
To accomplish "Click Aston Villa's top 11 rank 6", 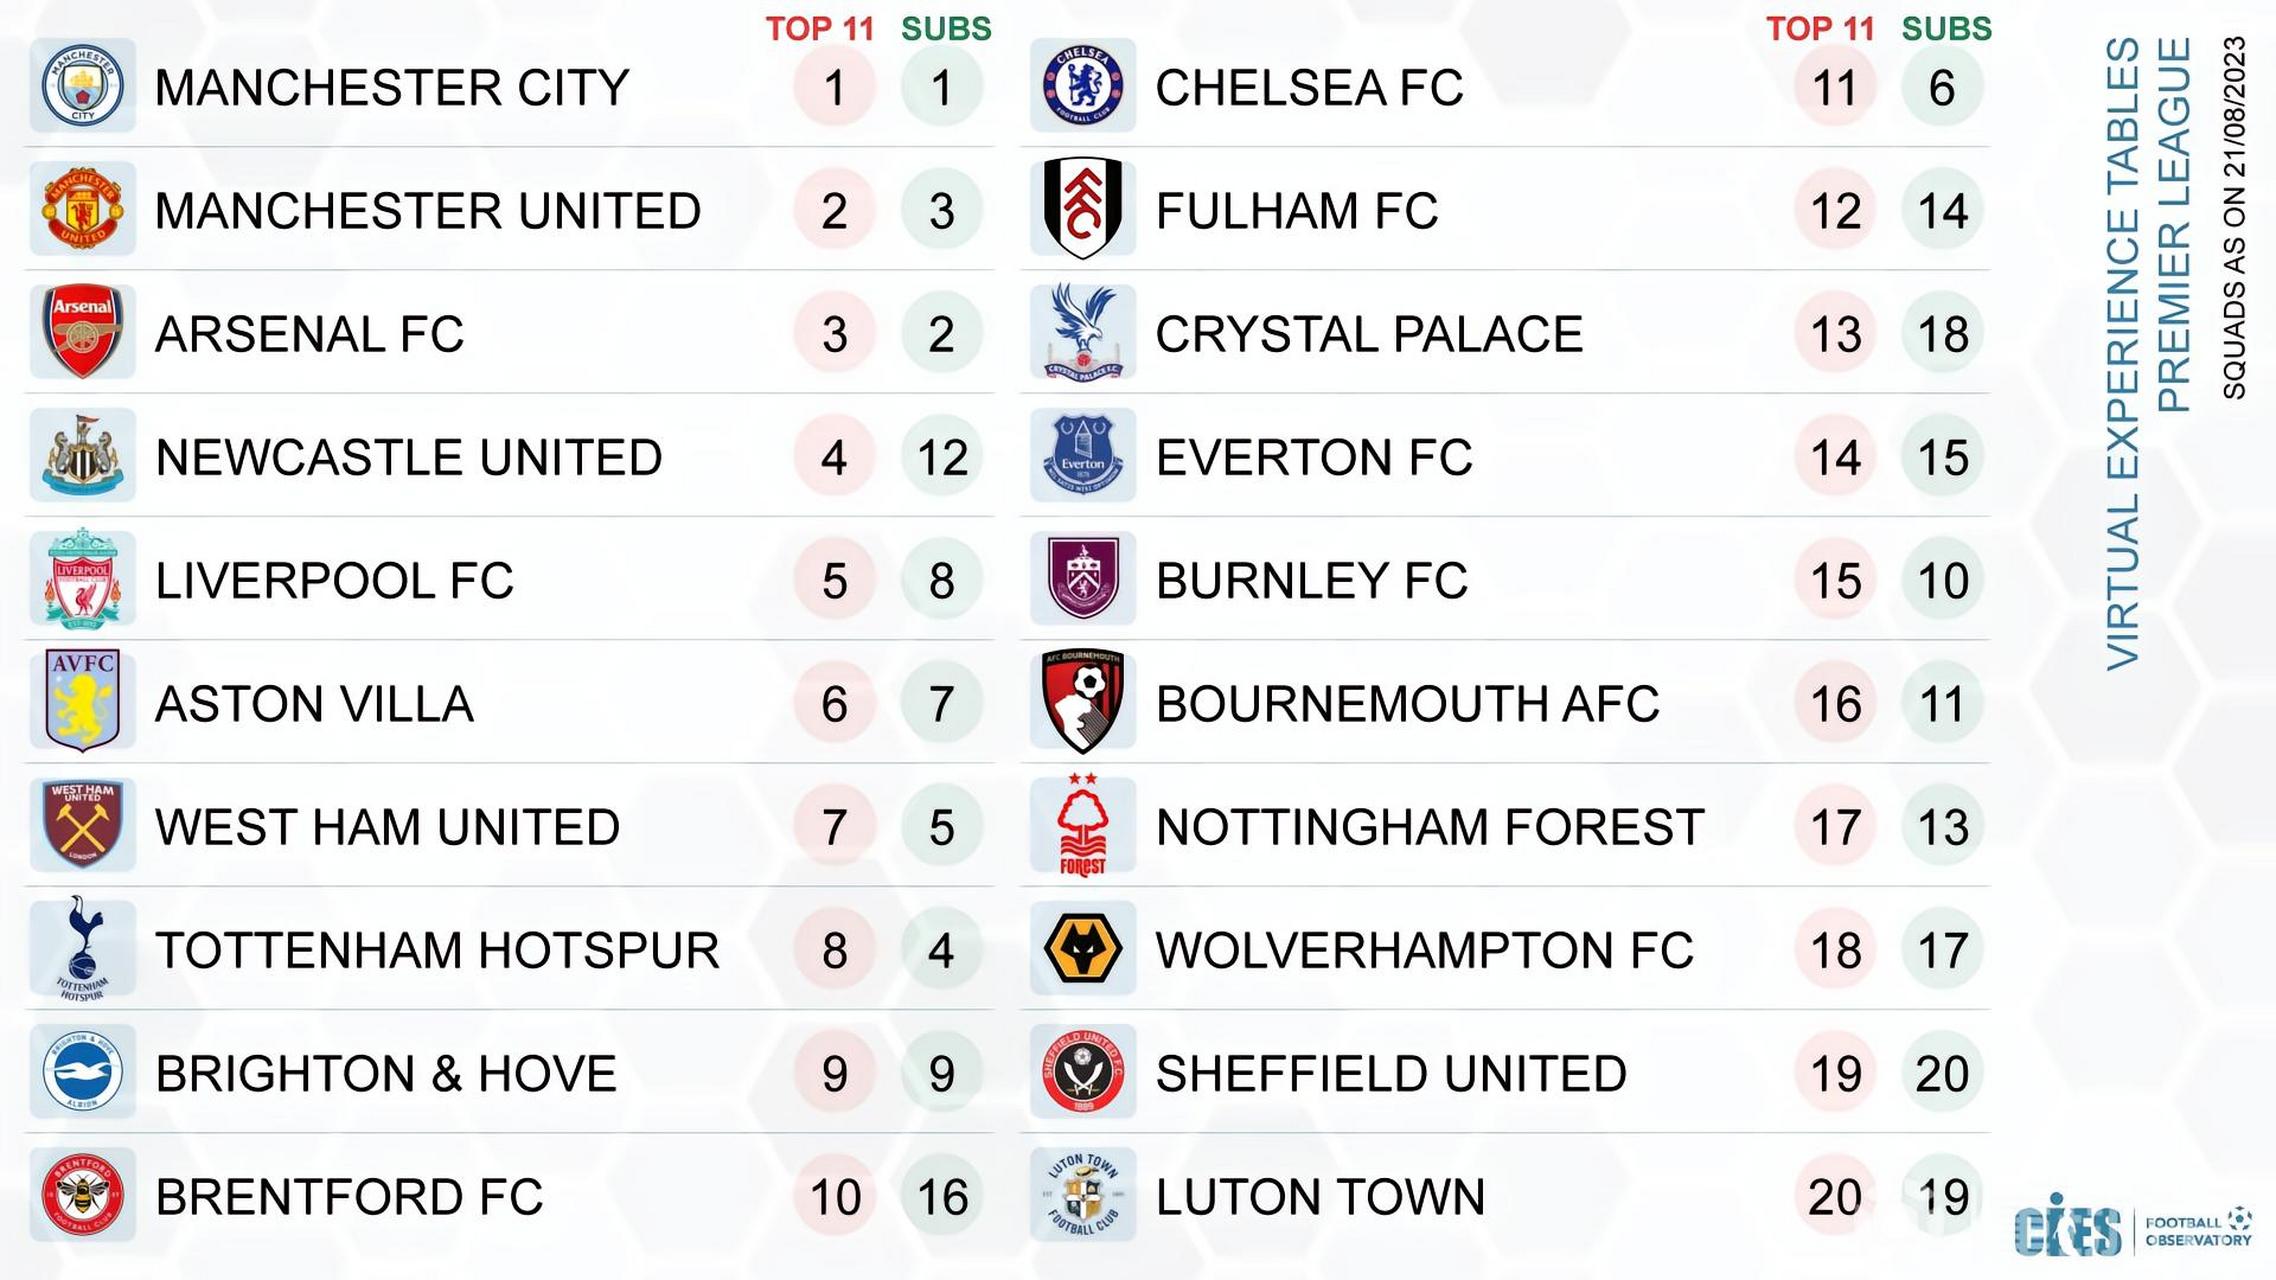I will 835,703.
